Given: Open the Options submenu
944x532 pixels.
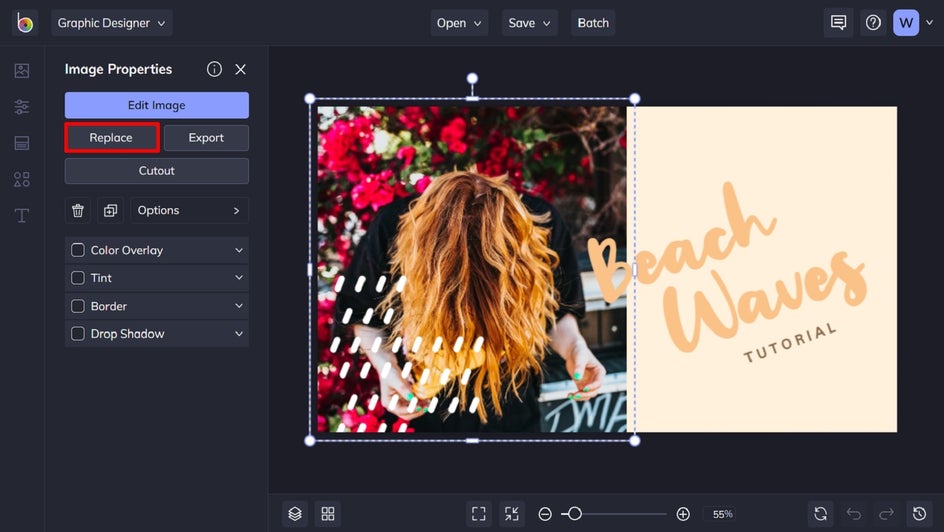Looking at the screenshot, I should pos(190,210).
